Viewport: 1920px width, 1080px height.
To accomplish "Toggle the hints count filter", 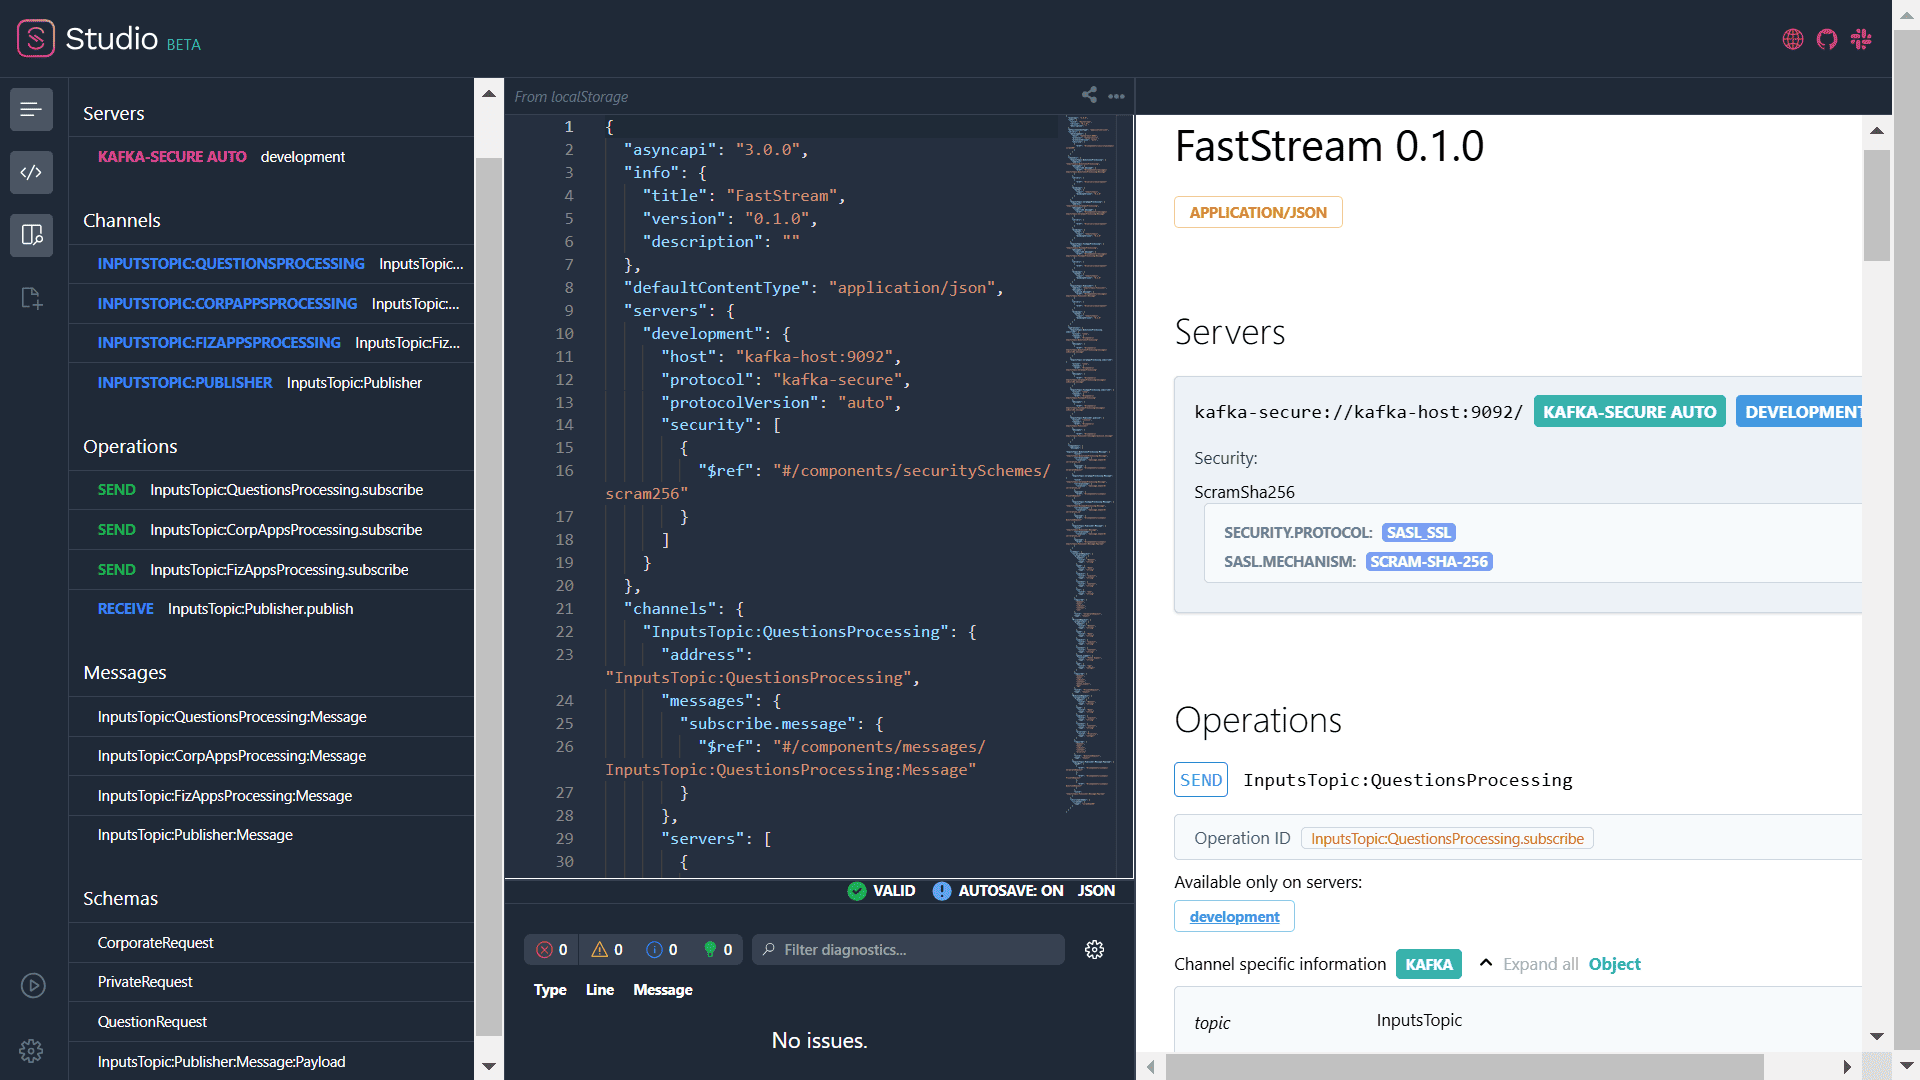I will (x=717, y=950).
